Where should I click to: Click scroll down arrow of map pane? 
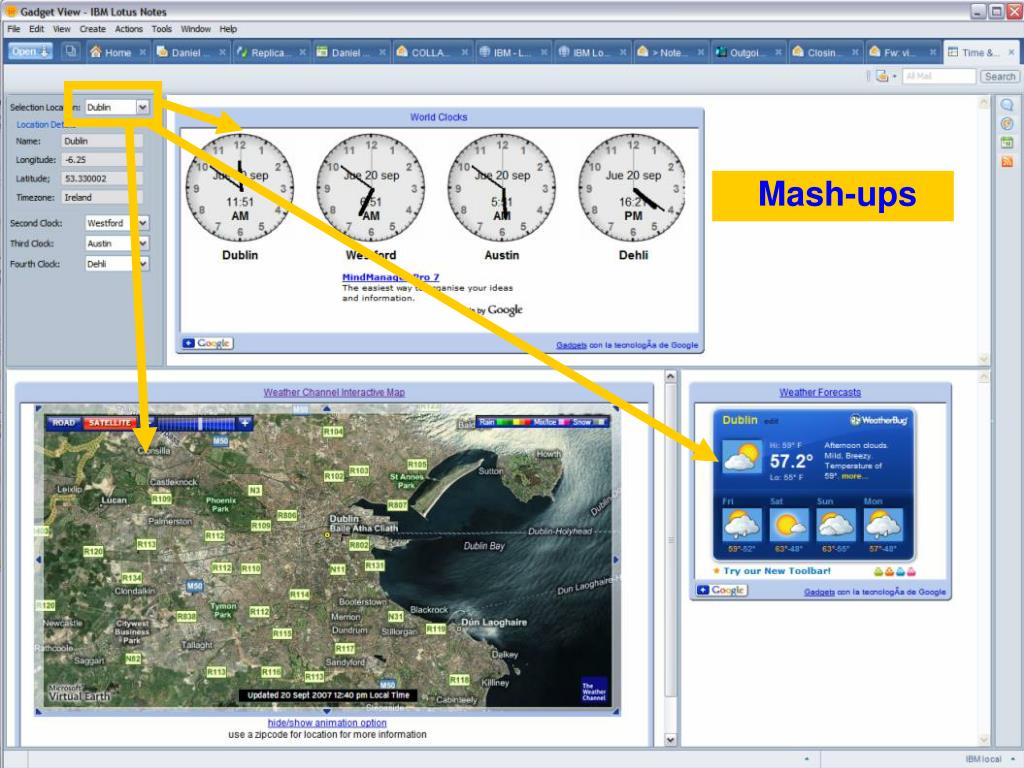[x=671, y=739]
